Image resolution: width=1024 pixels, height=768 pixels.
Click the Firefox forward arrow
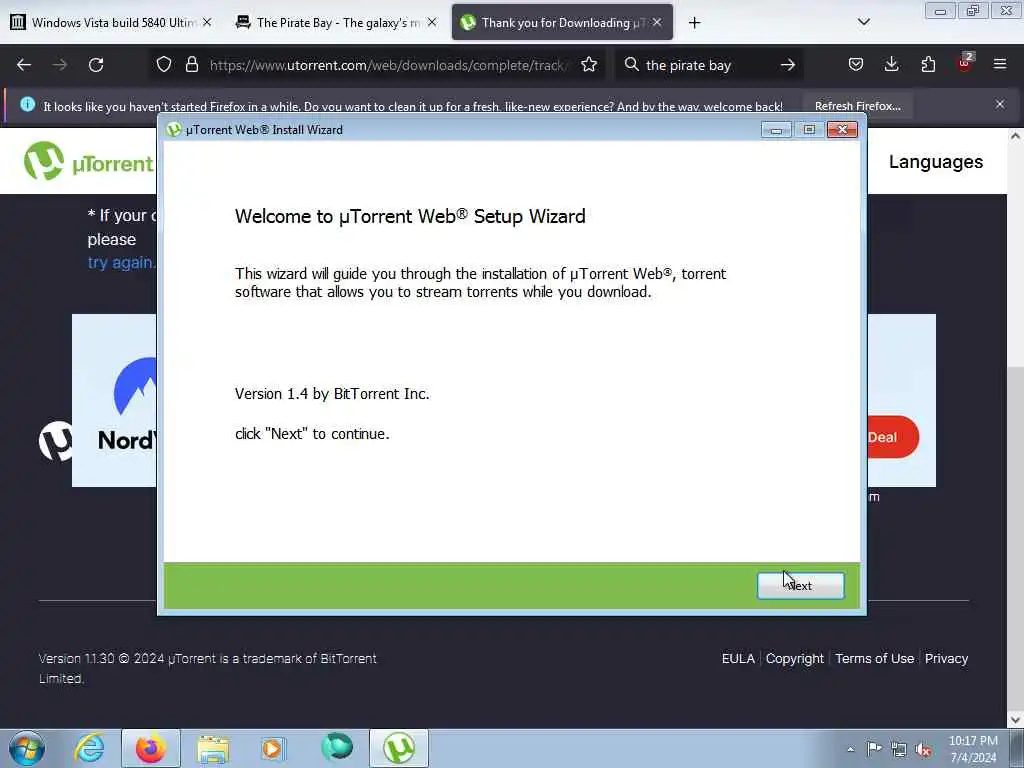[x=60, y=65]
